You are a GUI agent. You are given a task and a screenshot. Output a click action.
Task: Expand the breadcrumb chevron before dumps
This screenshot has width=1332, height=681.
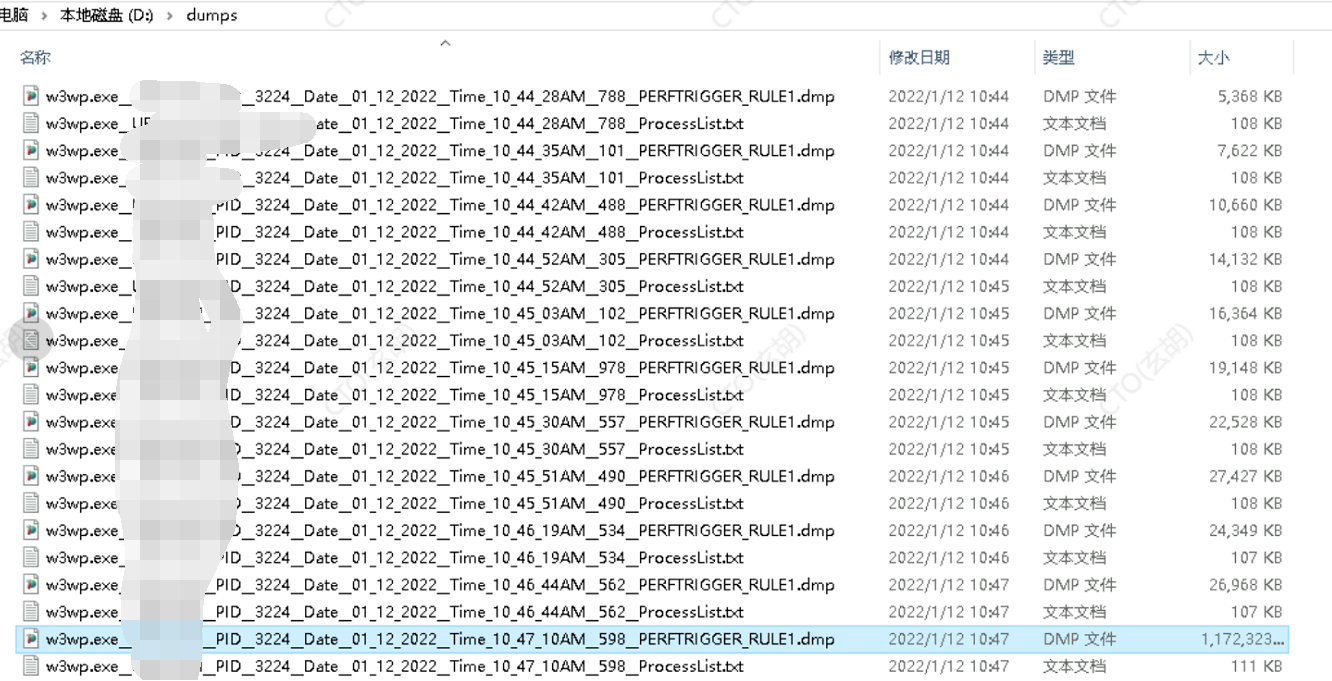[170, 16]
